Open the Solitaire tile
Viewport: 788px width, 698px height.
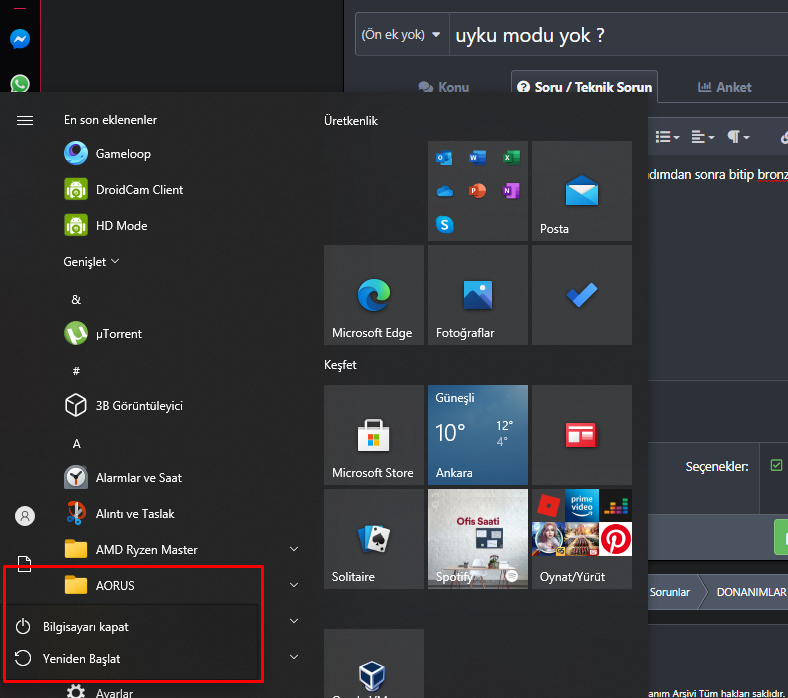[373, 539]
